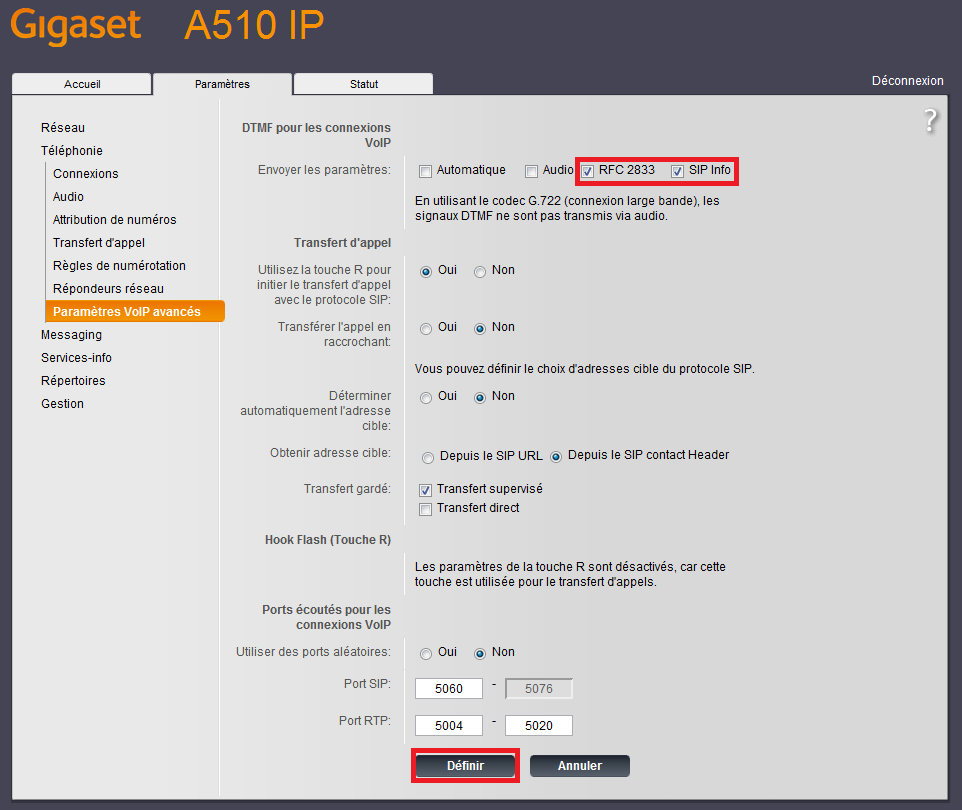Open Services-info section
Image resolution: width=962 pixels, height=810 pixels.
(x=76, y=358)
